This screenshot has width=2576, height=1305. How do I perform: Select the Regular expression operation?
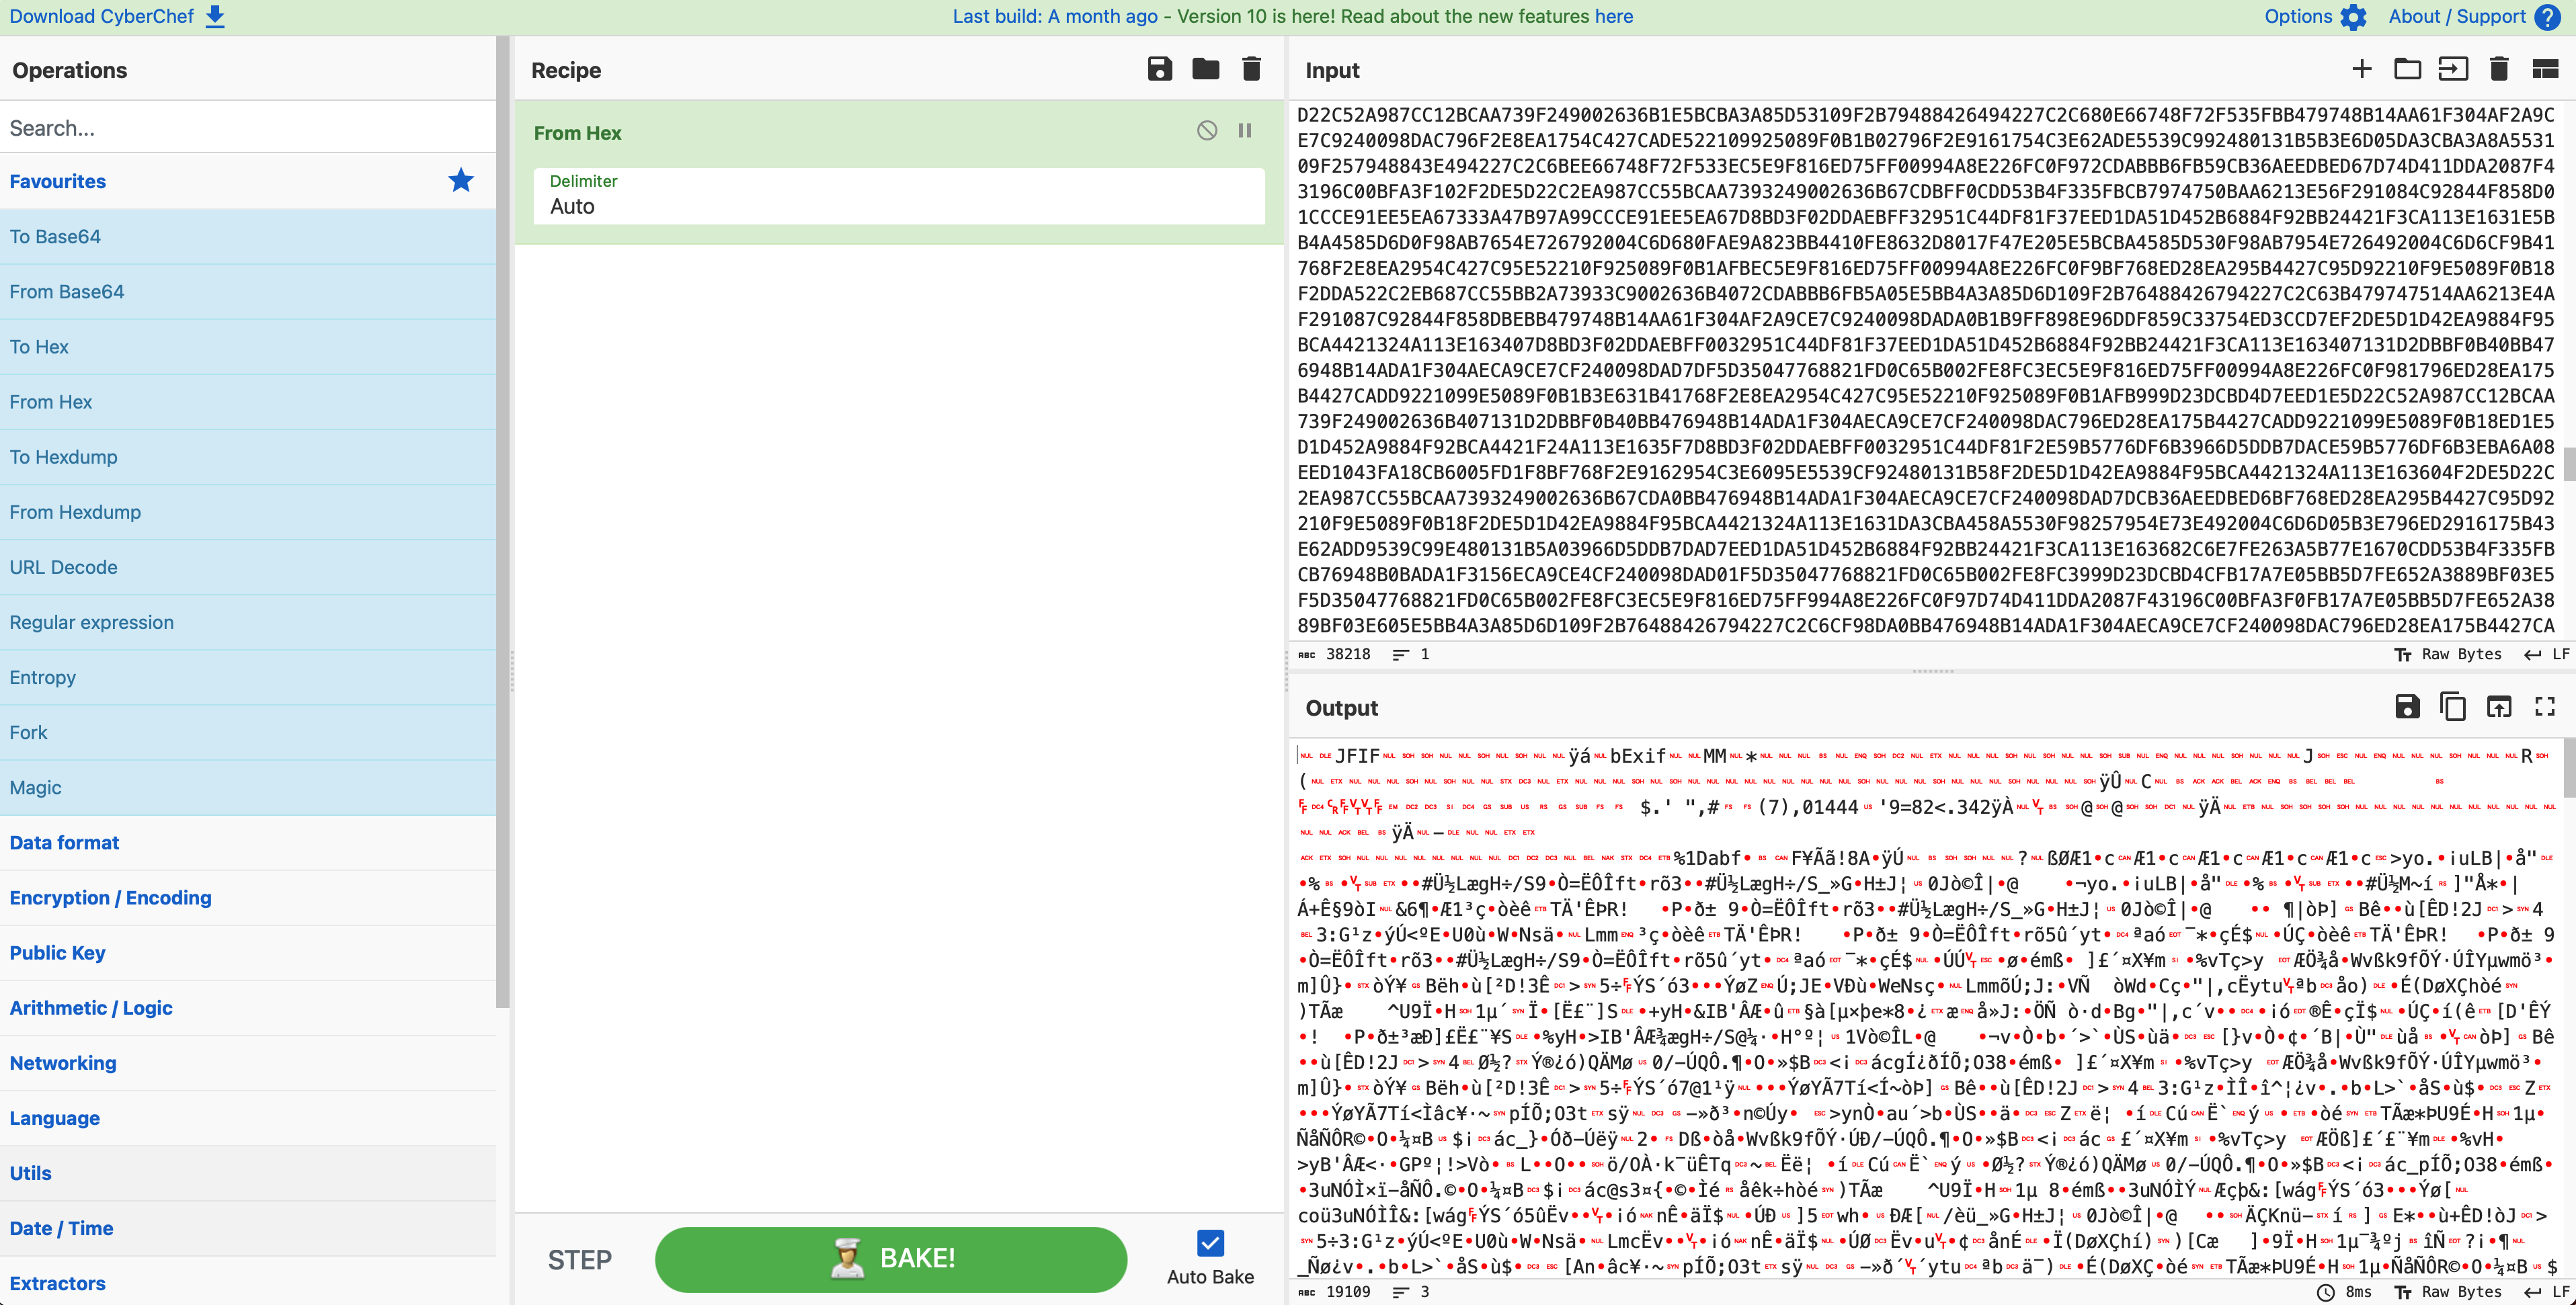click(248, 621)
